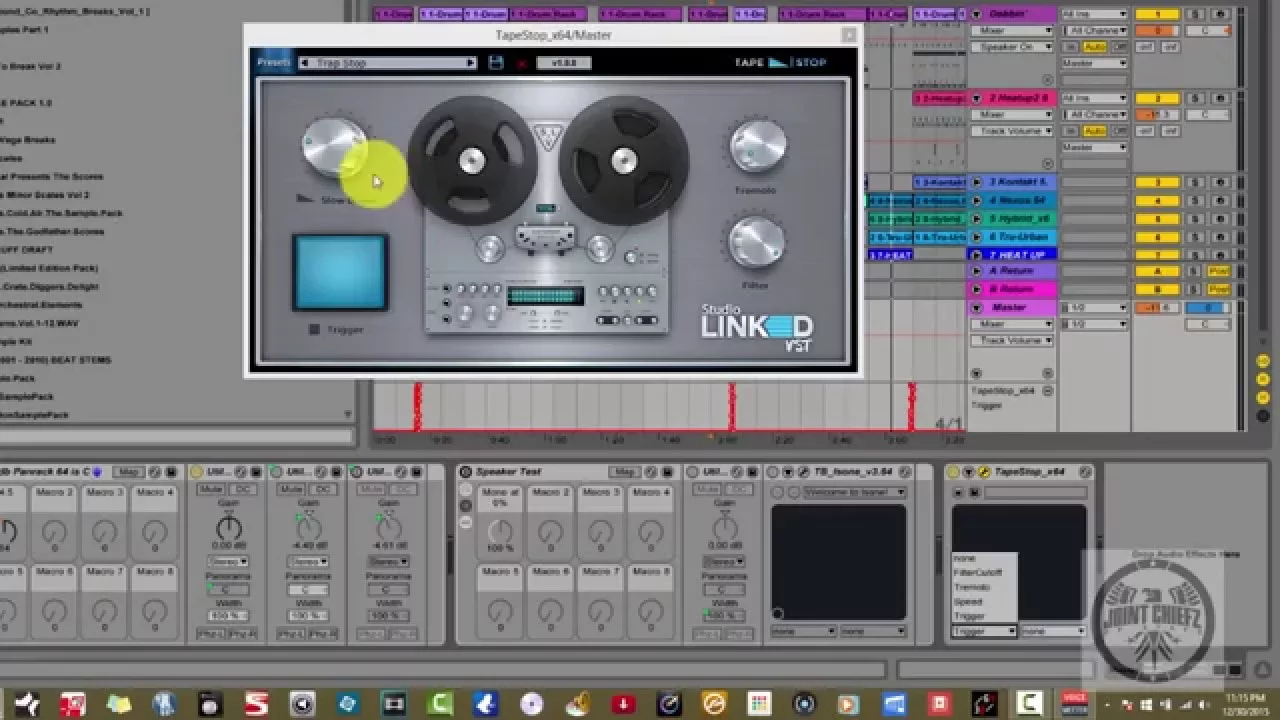Click the Slowdown knob in TapeStop

(x=333, y=148)
